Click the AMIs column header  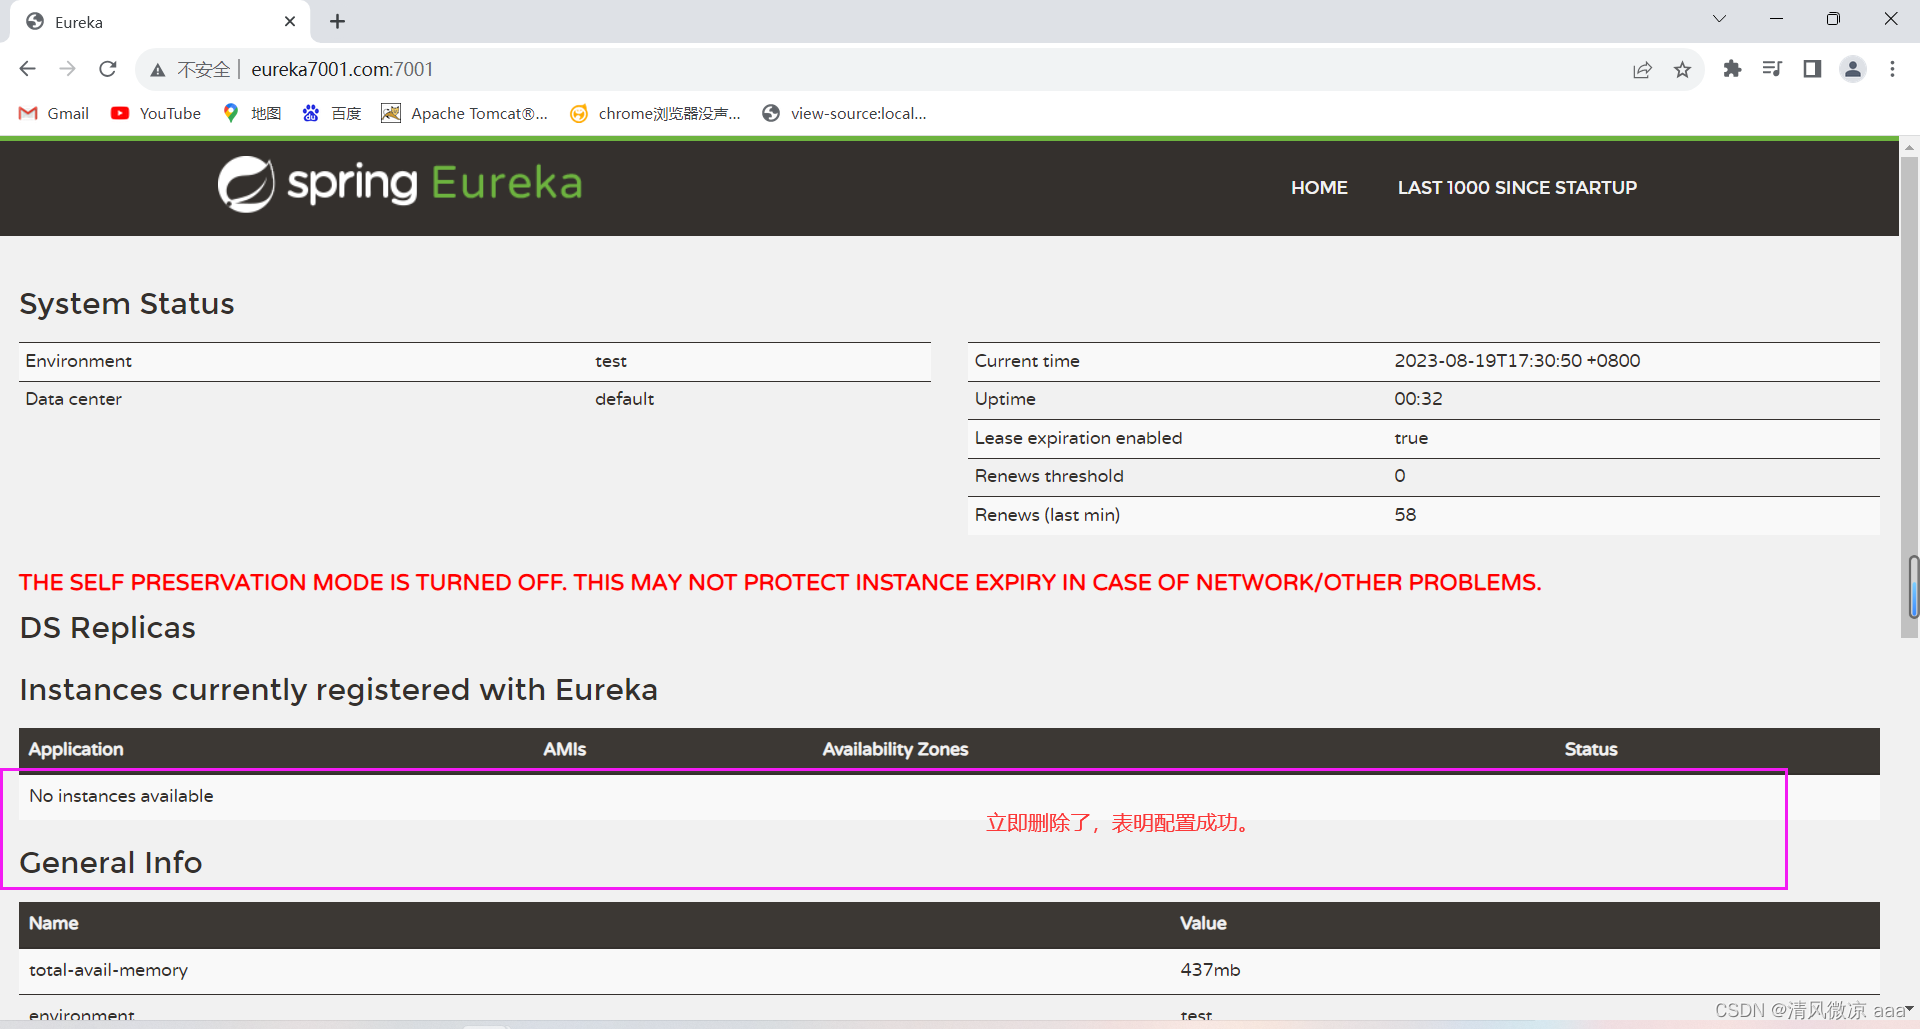pyautogui.click(x=565, y=749)
